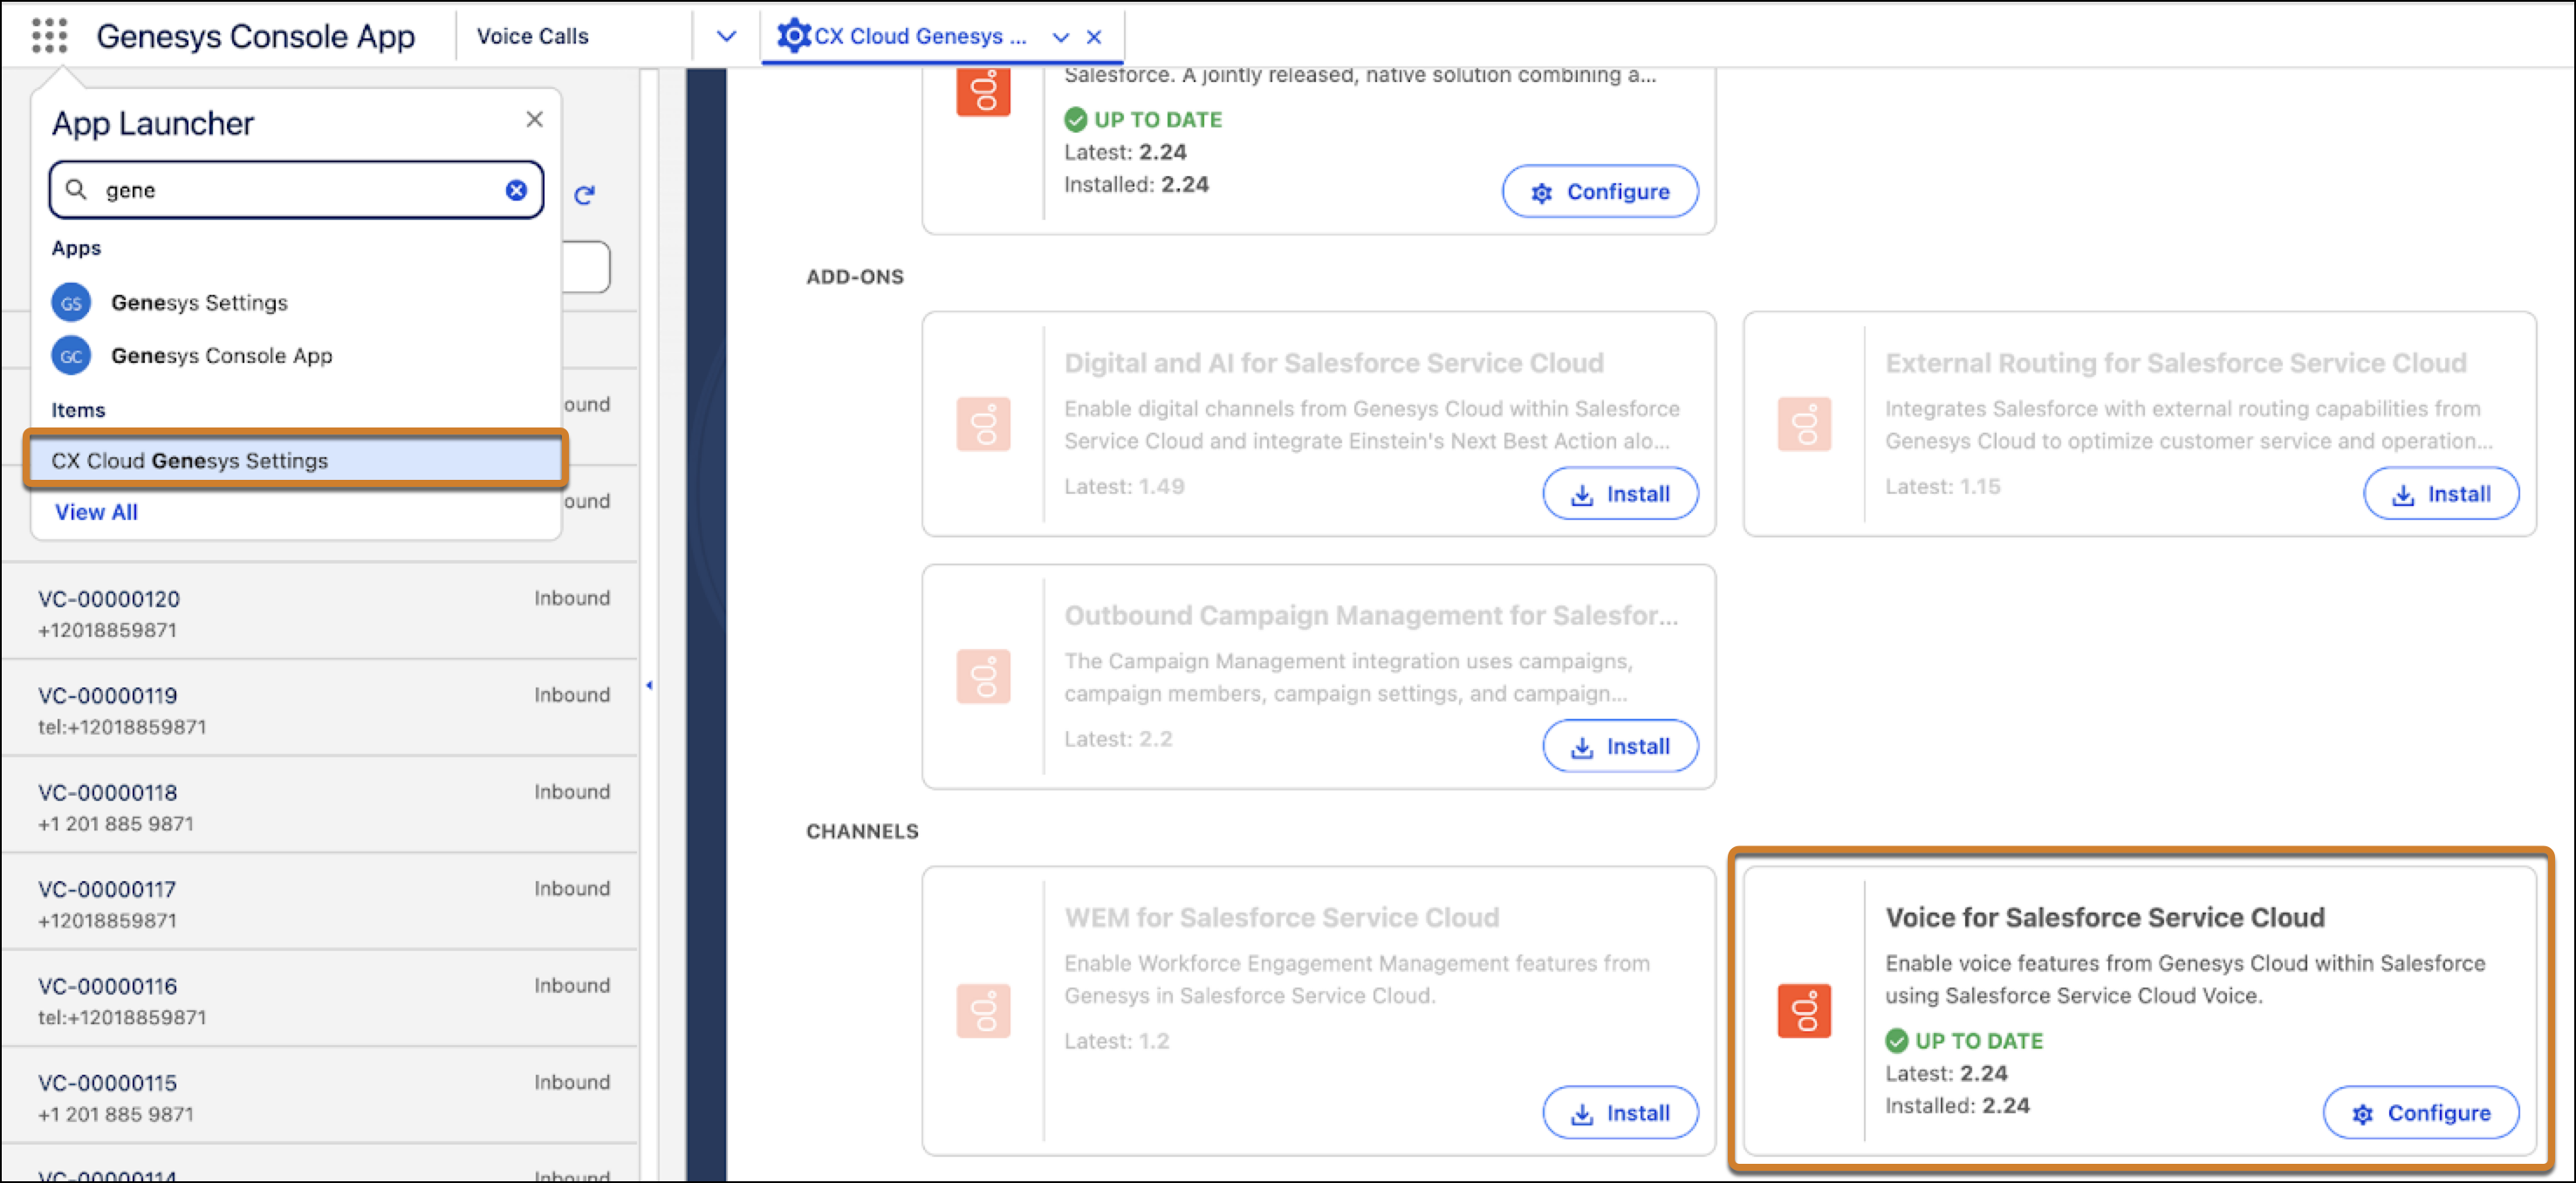2576x1183 pixels.
Task: Configure Voice for Salesforce Service Cloud
Action: click(2421, 1113)
